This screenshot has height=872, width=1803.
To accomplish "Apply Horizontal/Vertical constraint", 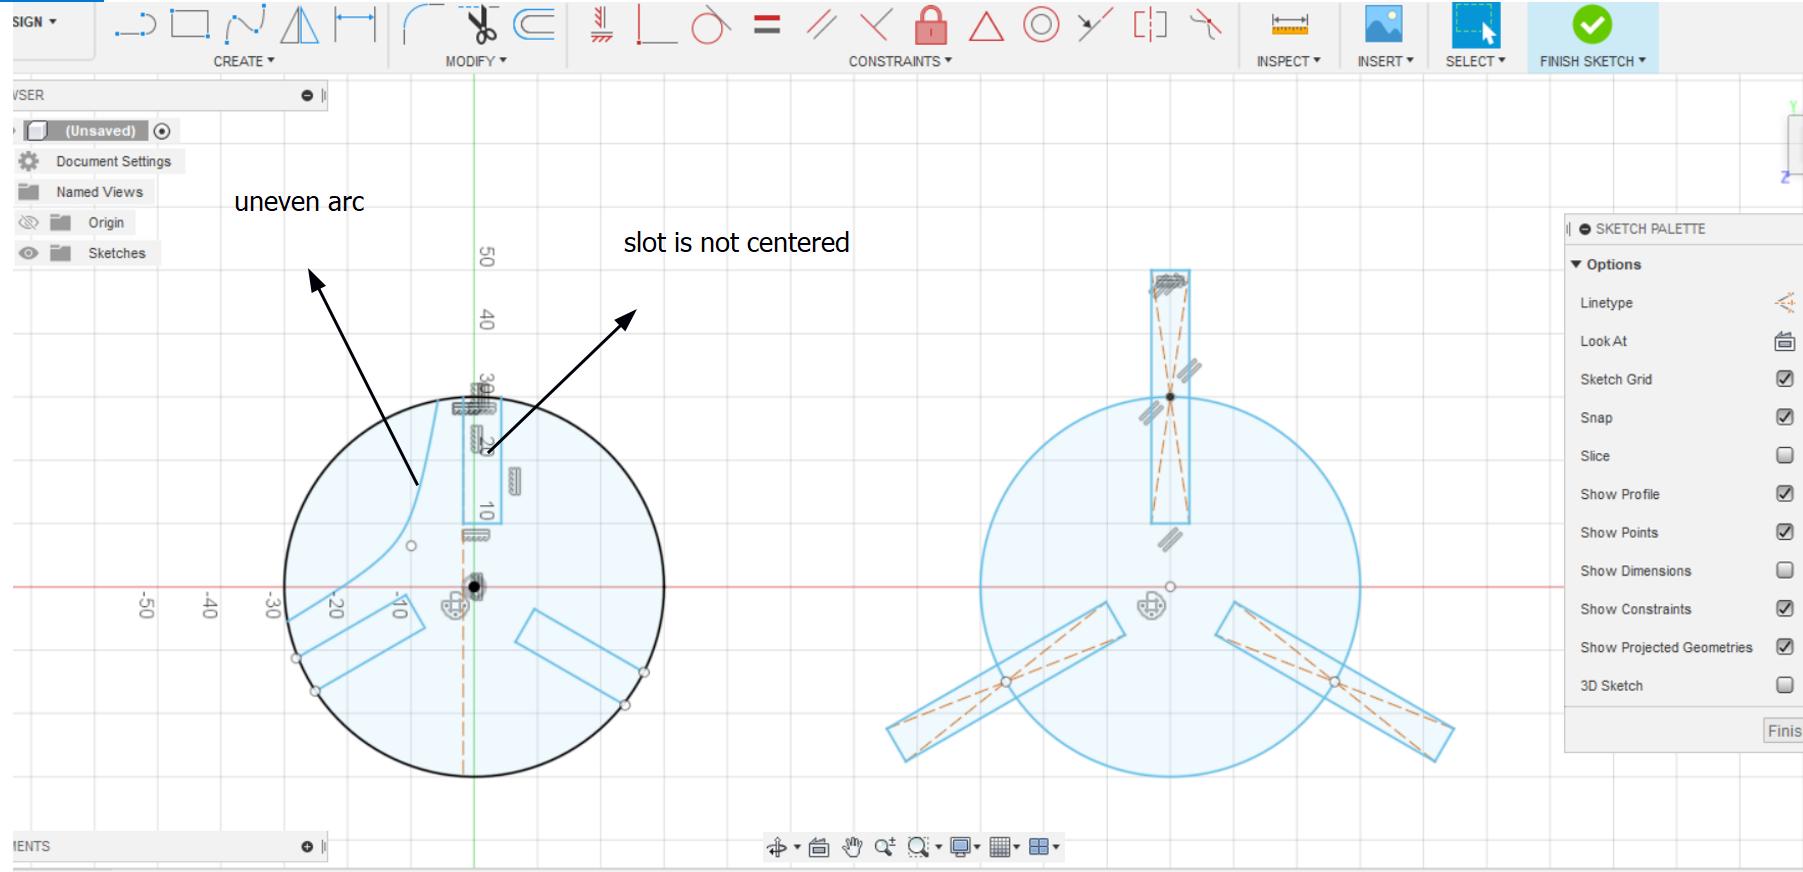I will pos(601,25).
